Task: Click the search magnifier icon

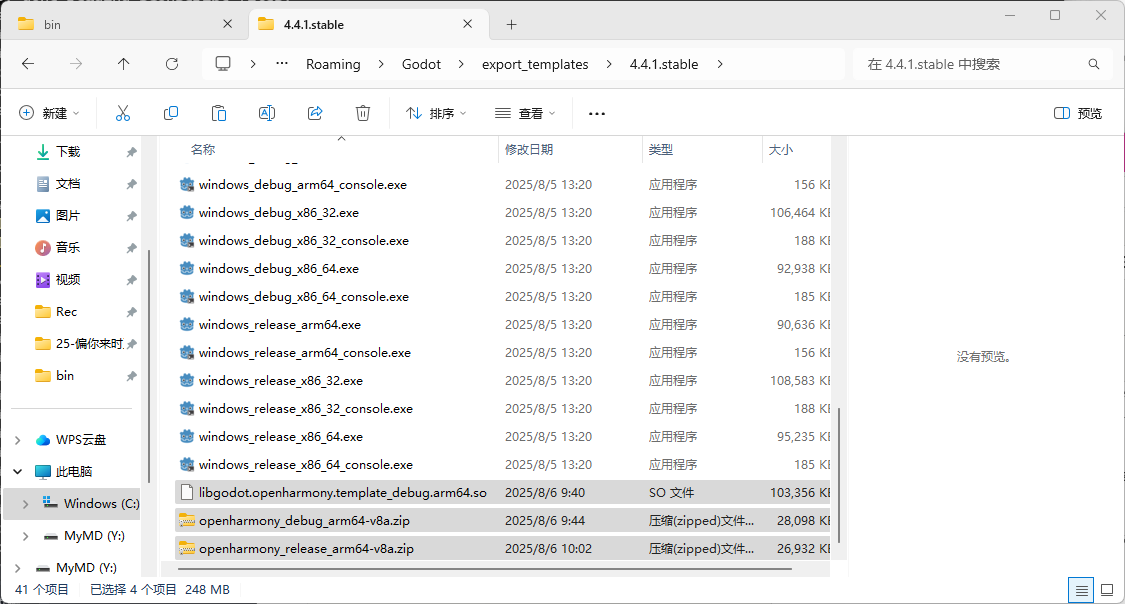Action: pyautogui.click(x=1093, y=64)
